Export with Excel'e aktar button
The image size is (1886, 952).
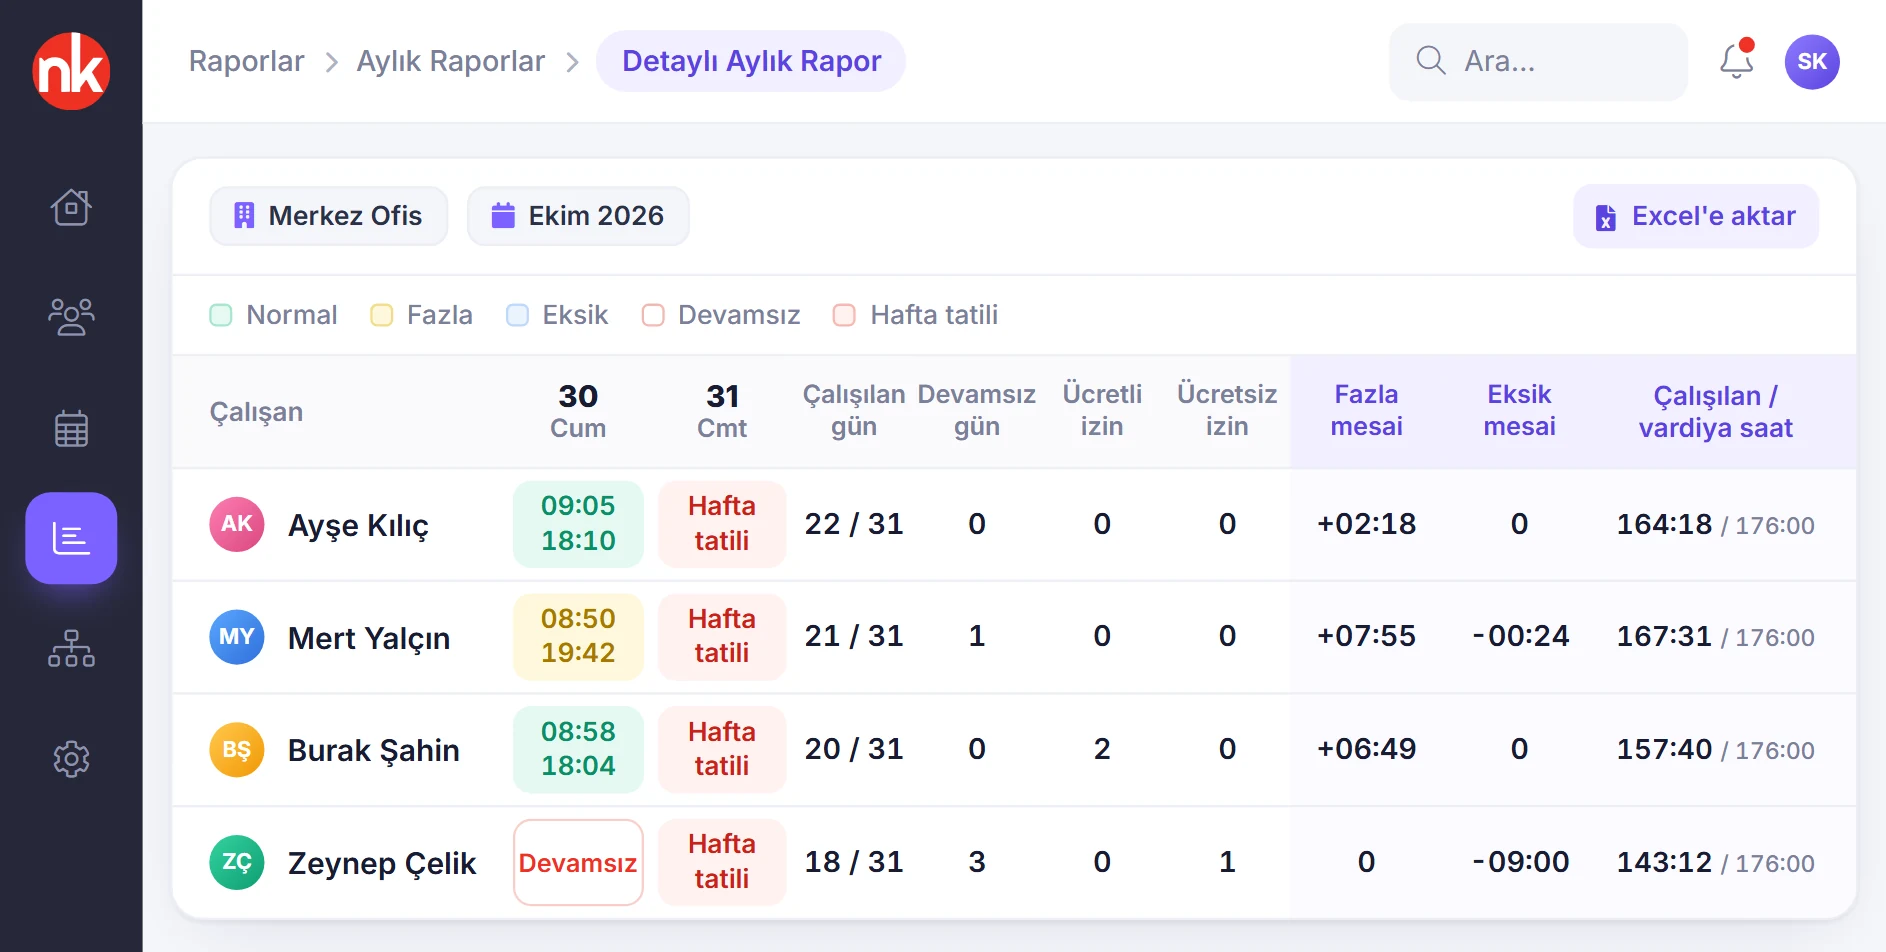(1696, 216)
